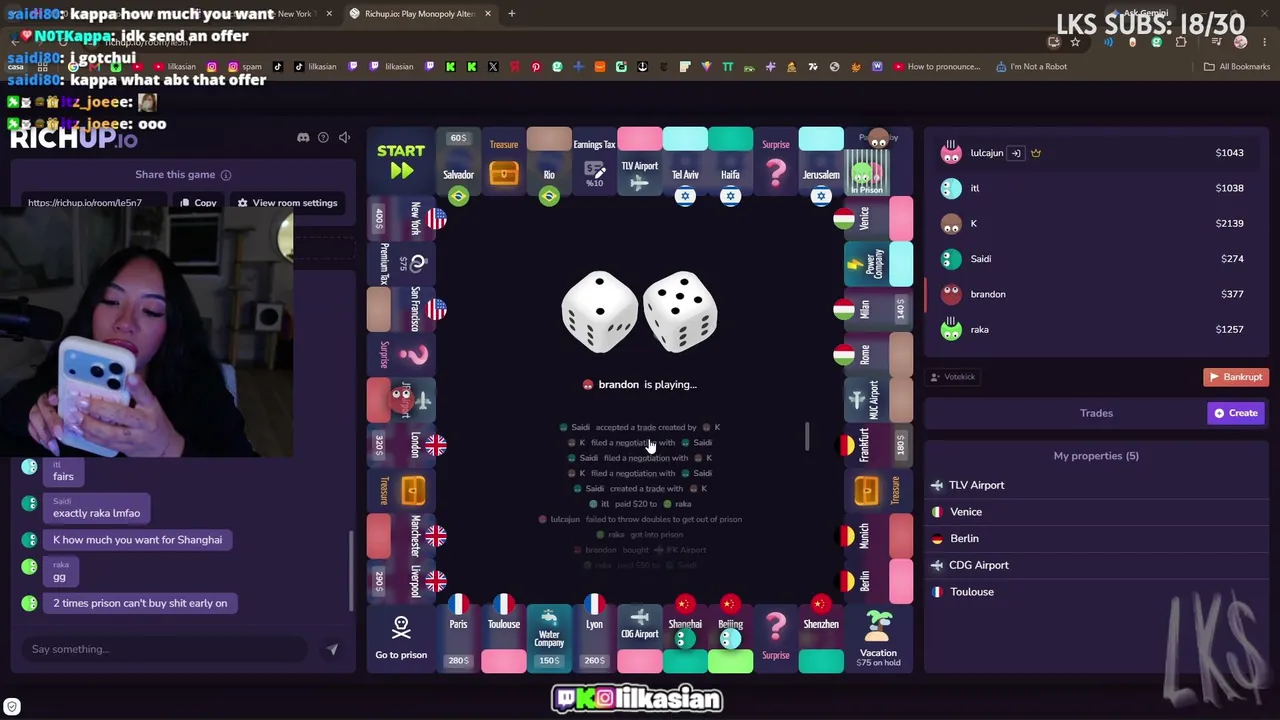Open the Chrome three-dot menu
Screen dimensions: 1280x720
point(1264,42)
